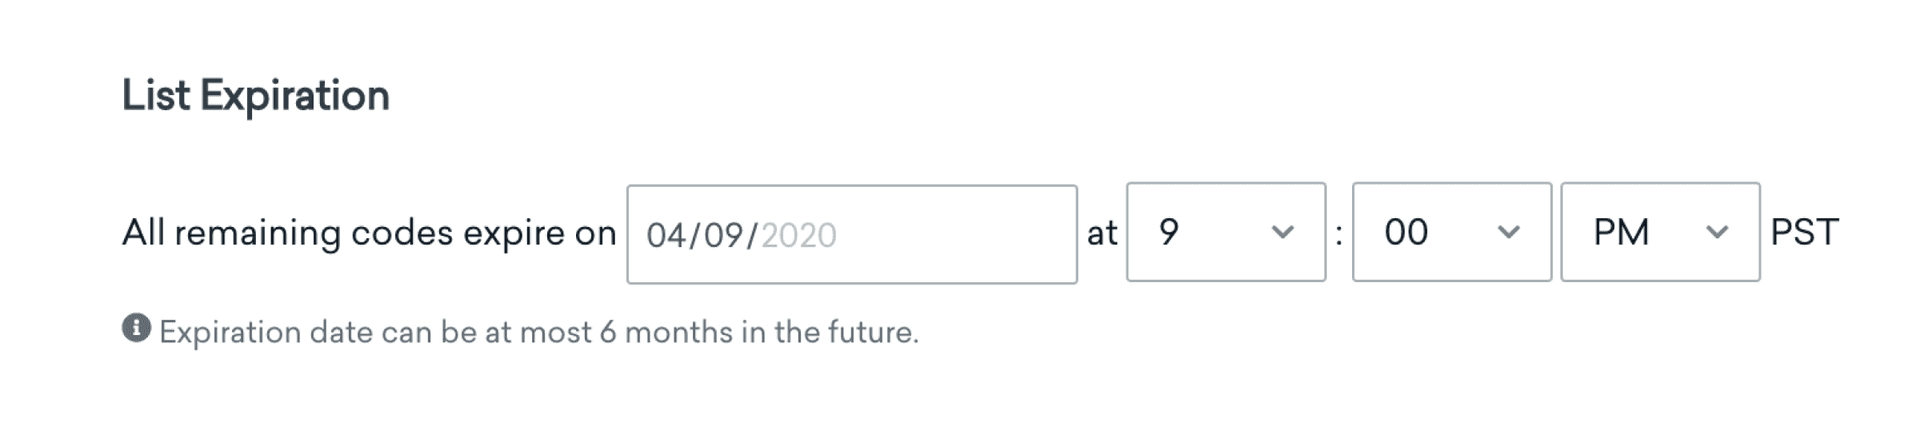Image resolution: width=1920 pixels, height=430 pixels.
Task: Click the chevron arrow in the hour selector
Action: click(x=1282, y=232)
